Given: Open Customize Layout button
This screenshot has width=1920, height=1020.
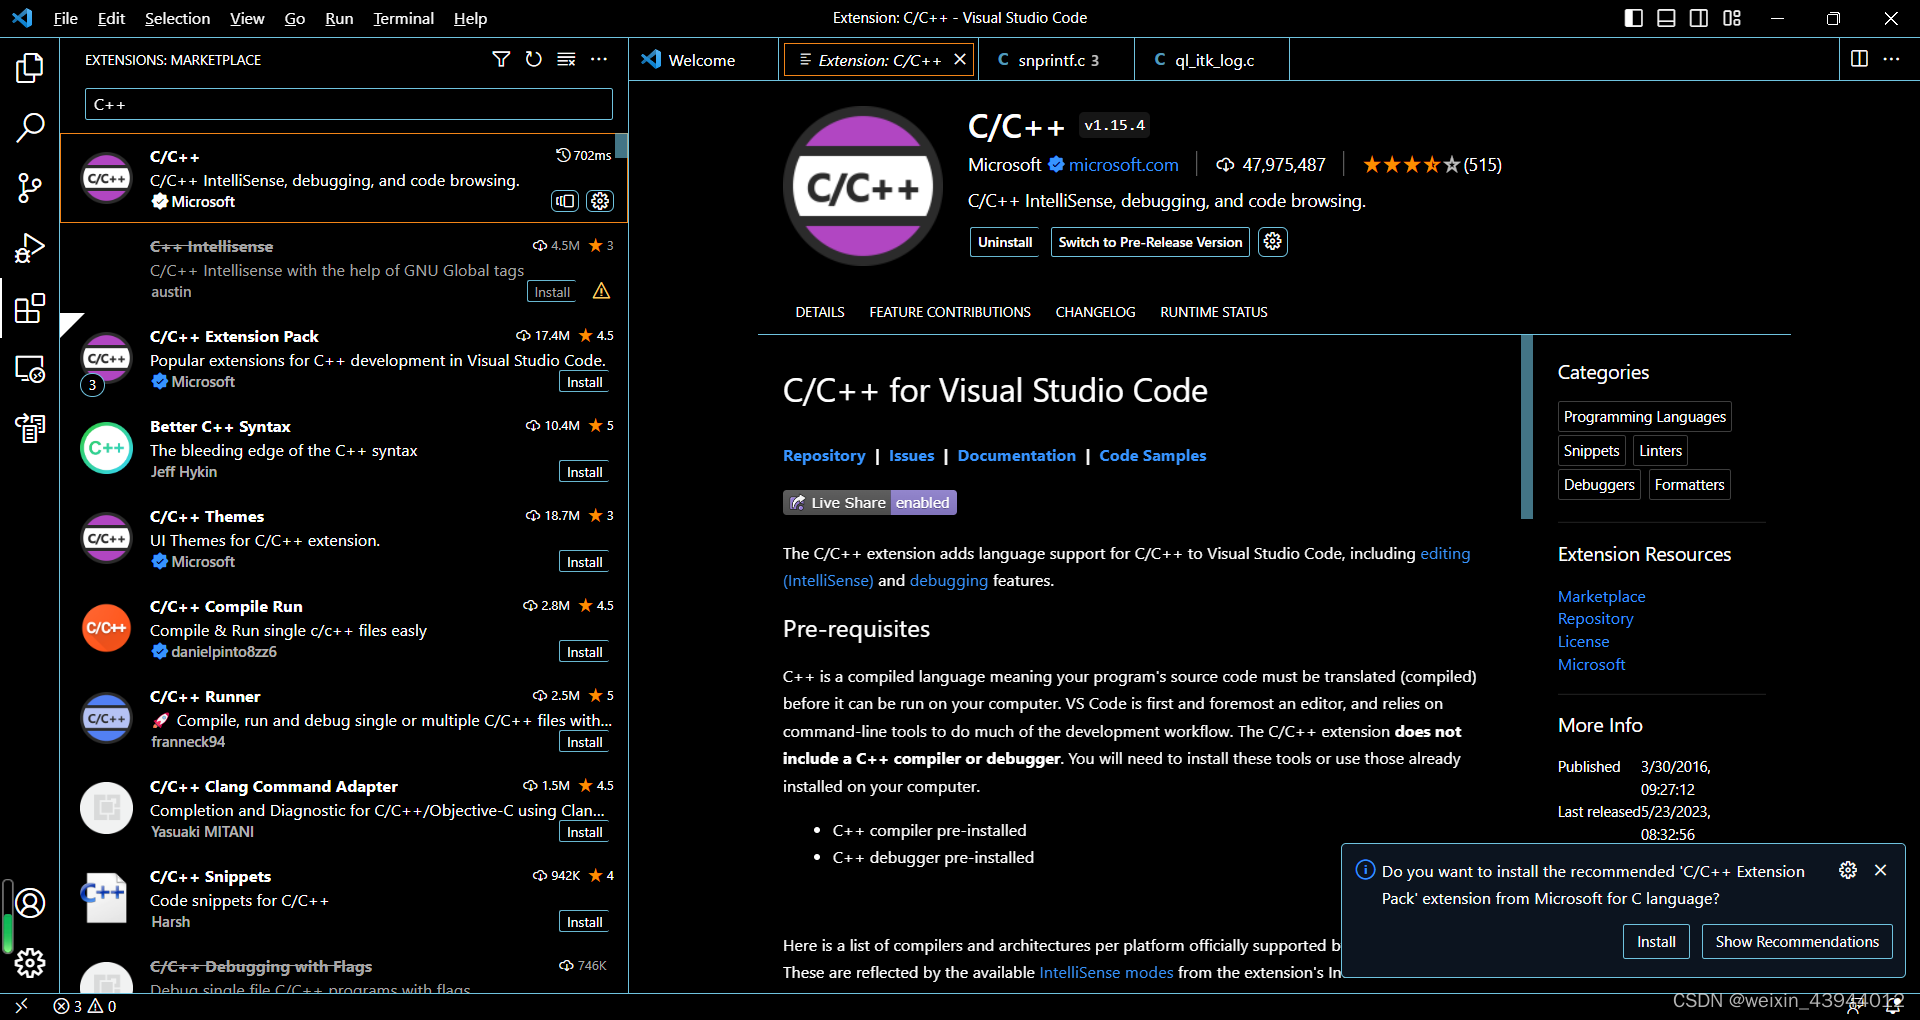Looking at the screenshot, I should (x=1732, y=18).
